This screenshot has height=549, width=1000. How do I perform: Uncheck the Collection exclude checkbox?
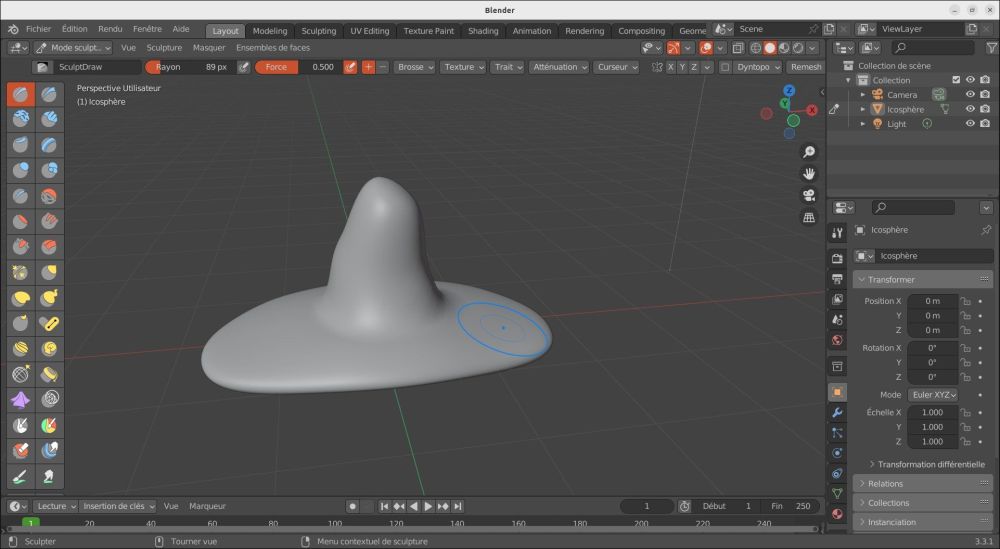tap(956, 80)
